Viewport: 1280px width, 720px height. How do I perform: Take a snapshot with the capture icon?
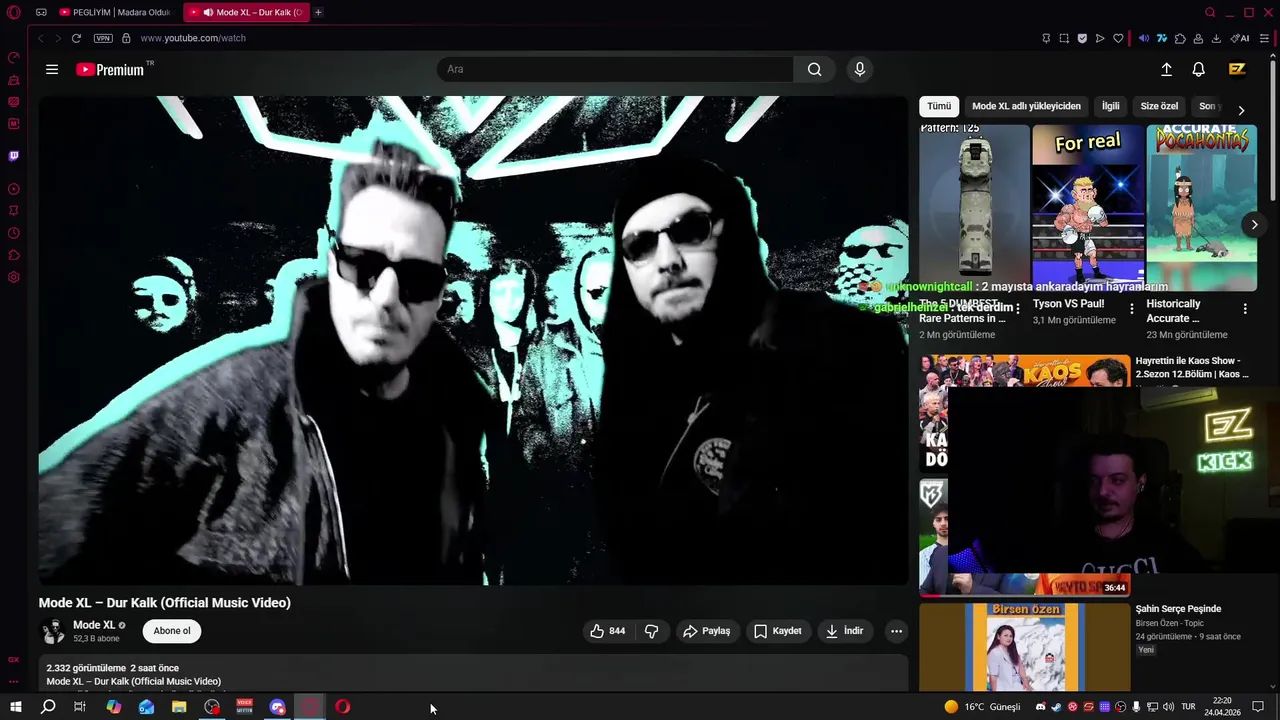(x=1064, y=38)
